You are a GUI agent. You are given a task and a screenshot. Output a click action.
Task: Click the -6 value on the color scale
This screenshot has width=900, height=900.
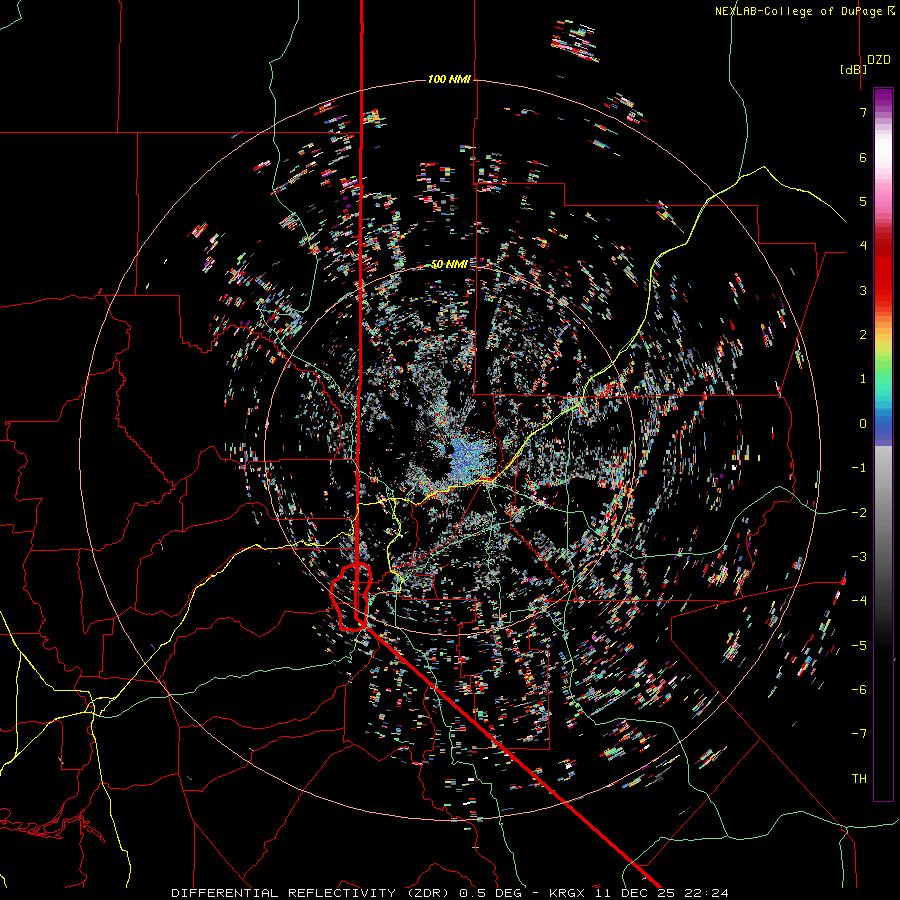point(859,690)
